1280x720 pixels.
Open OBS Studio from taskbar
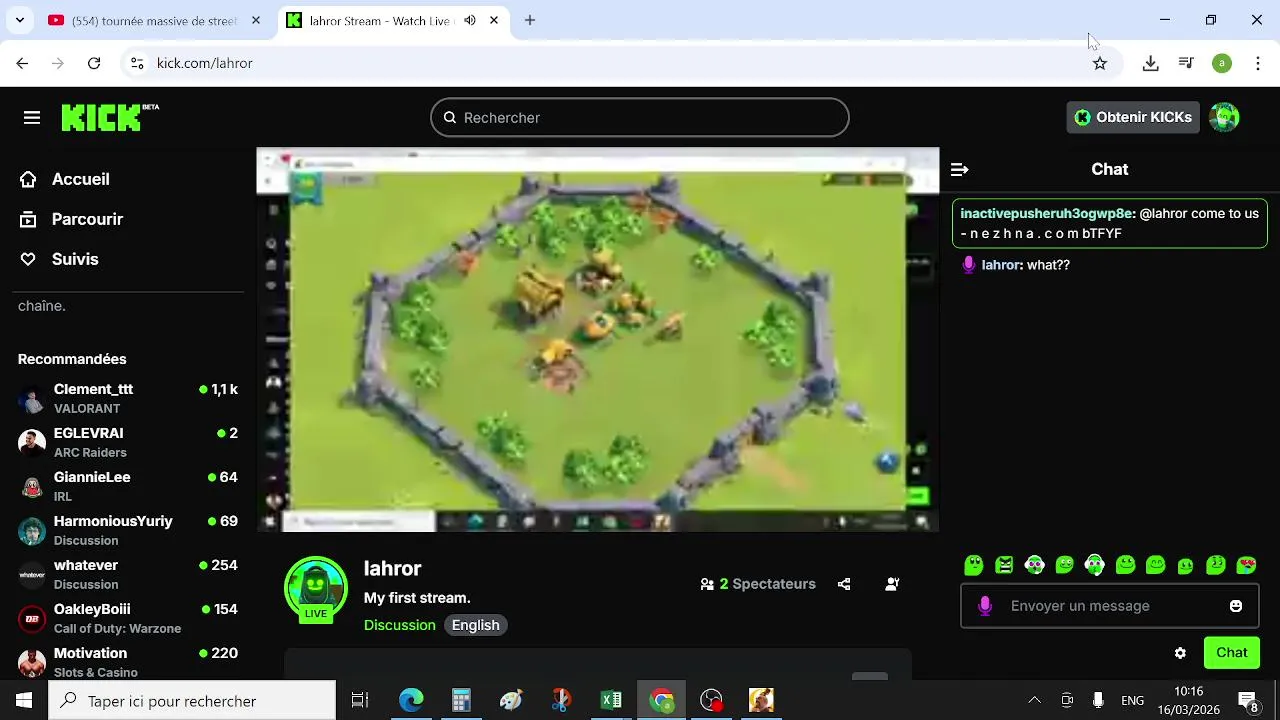[x=711, y=700]
